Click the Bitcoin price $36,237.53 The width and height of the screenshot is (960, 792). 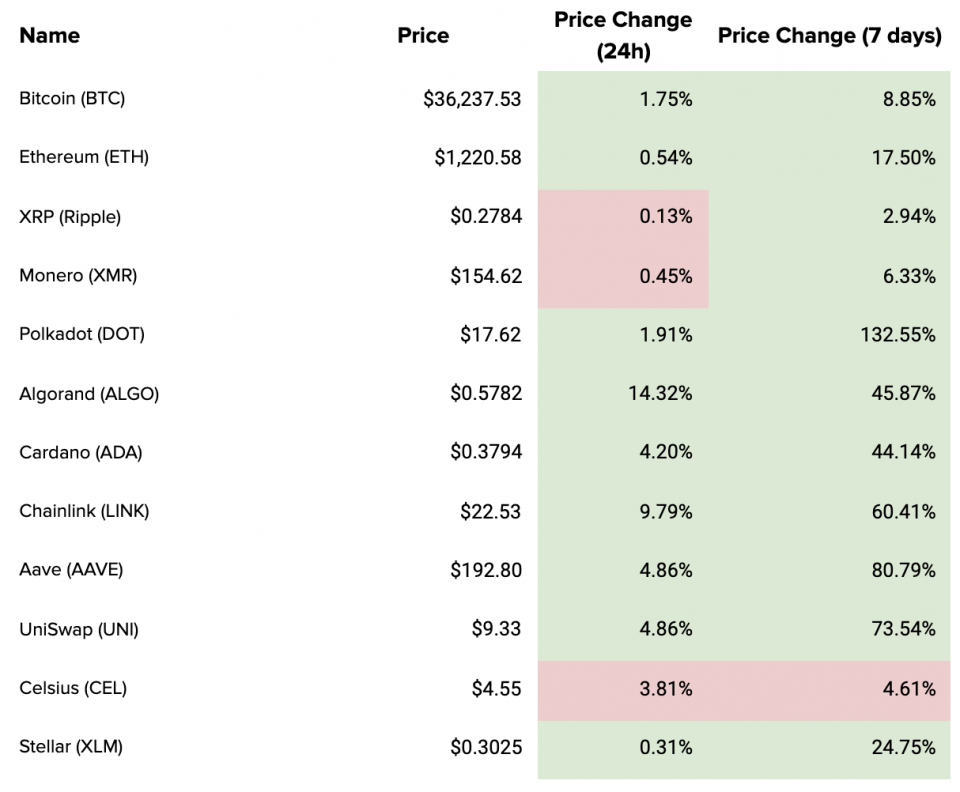click(x=472, y=99)
